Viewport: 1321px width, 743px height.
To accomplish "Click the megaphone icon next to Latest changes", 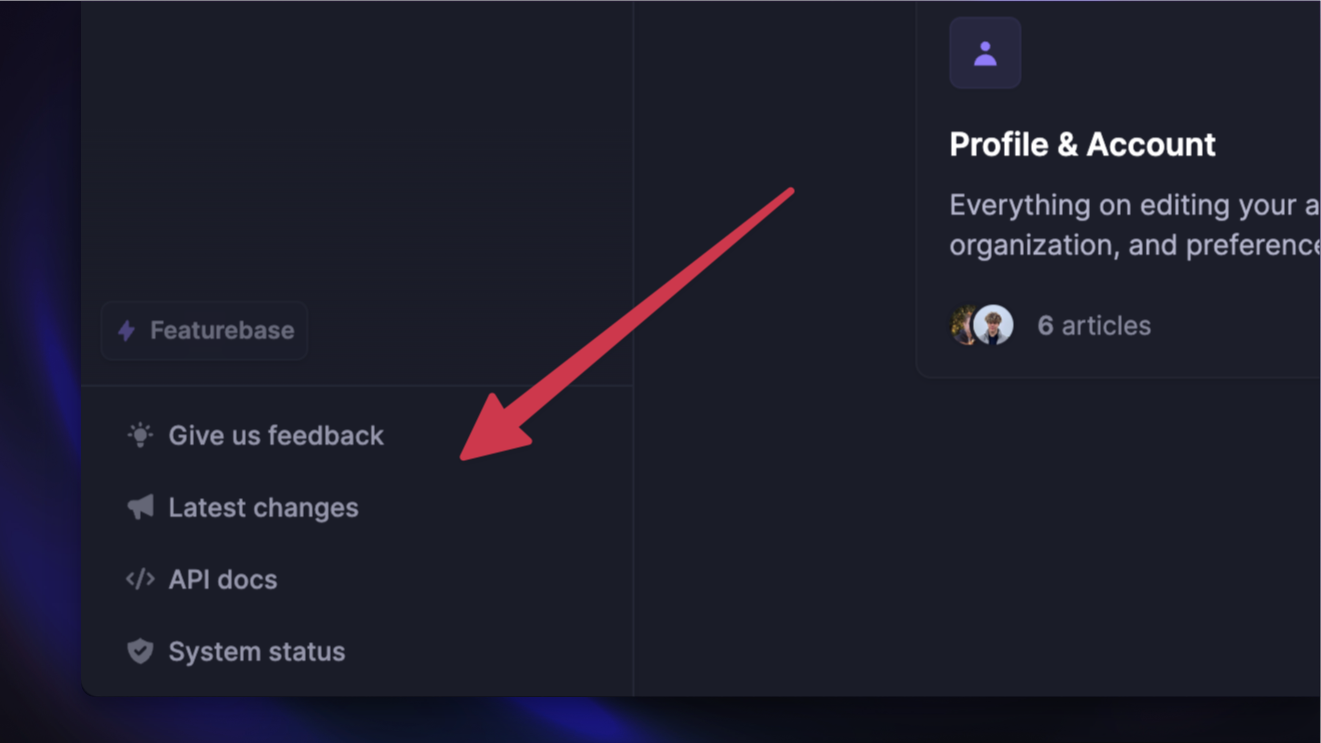I will (x=139, y=506).
